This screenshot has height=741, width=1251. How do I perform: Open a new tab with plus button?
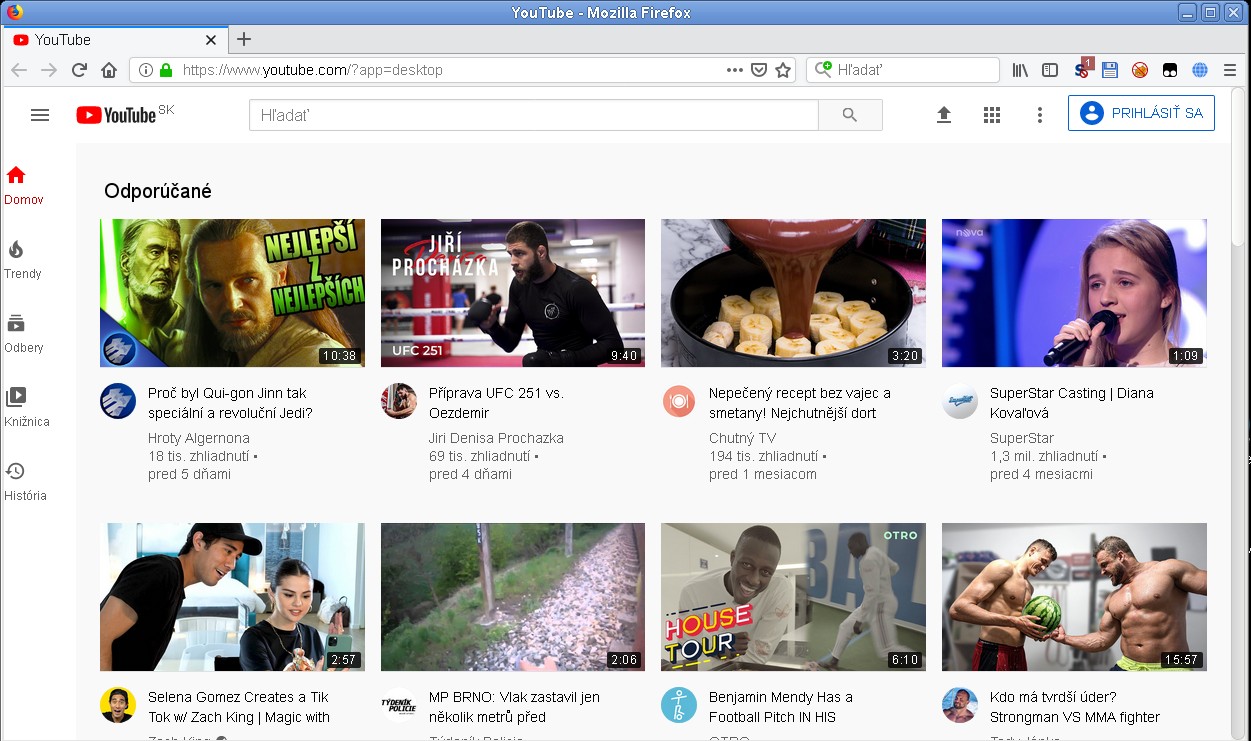(x=243, y=39)
